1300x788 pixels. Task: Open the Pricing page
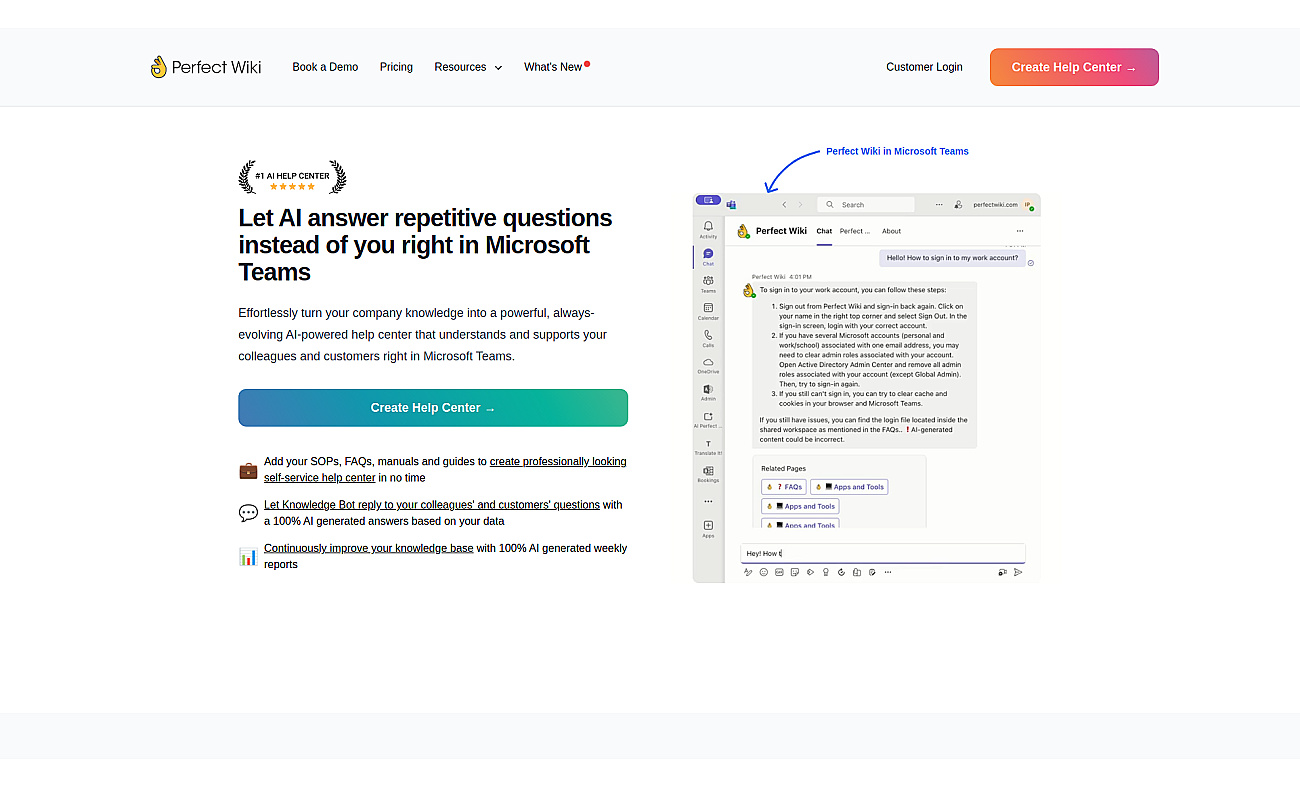point(396,67)
